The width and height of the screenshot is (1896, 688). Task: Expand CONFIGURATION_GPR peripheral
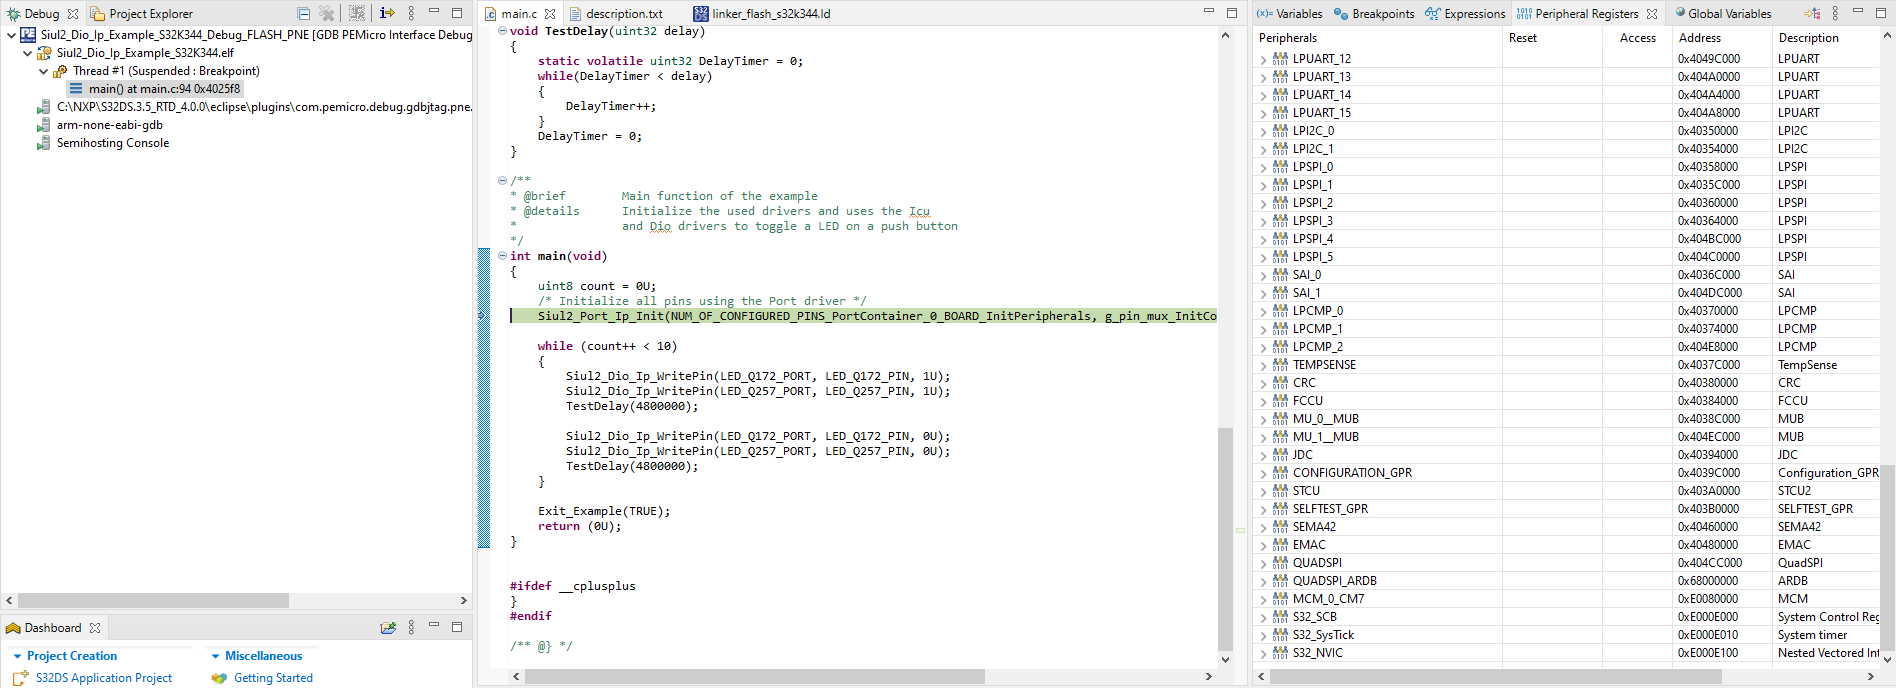click(x=1263, y=473)
